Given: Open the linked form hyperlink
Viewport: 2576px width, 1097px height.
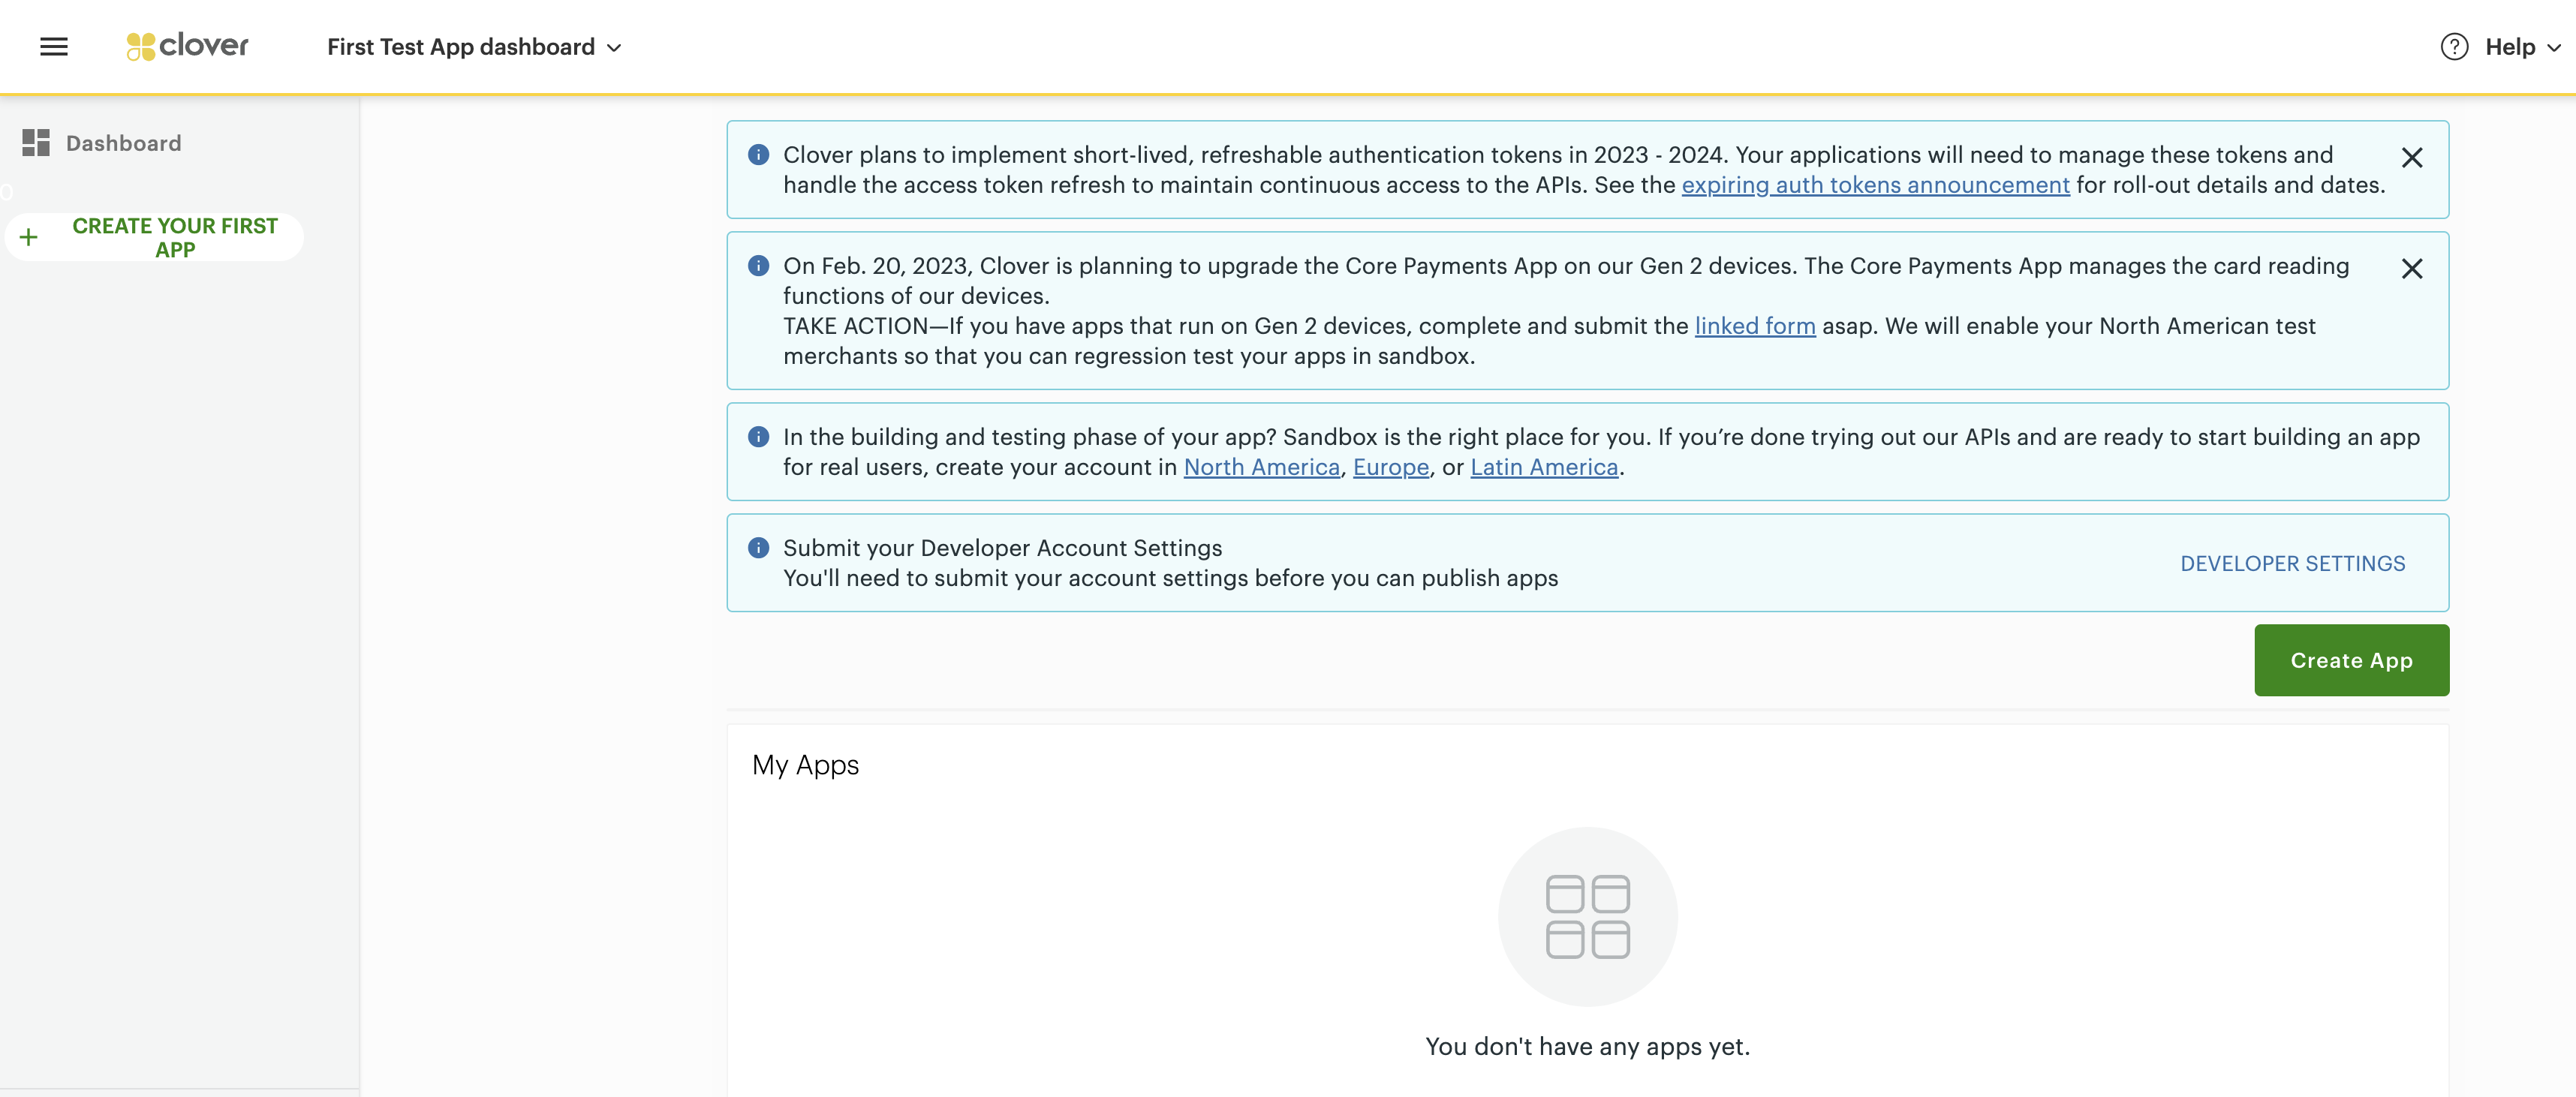Looking at the screenshot, I should (x=1754, y=326).
